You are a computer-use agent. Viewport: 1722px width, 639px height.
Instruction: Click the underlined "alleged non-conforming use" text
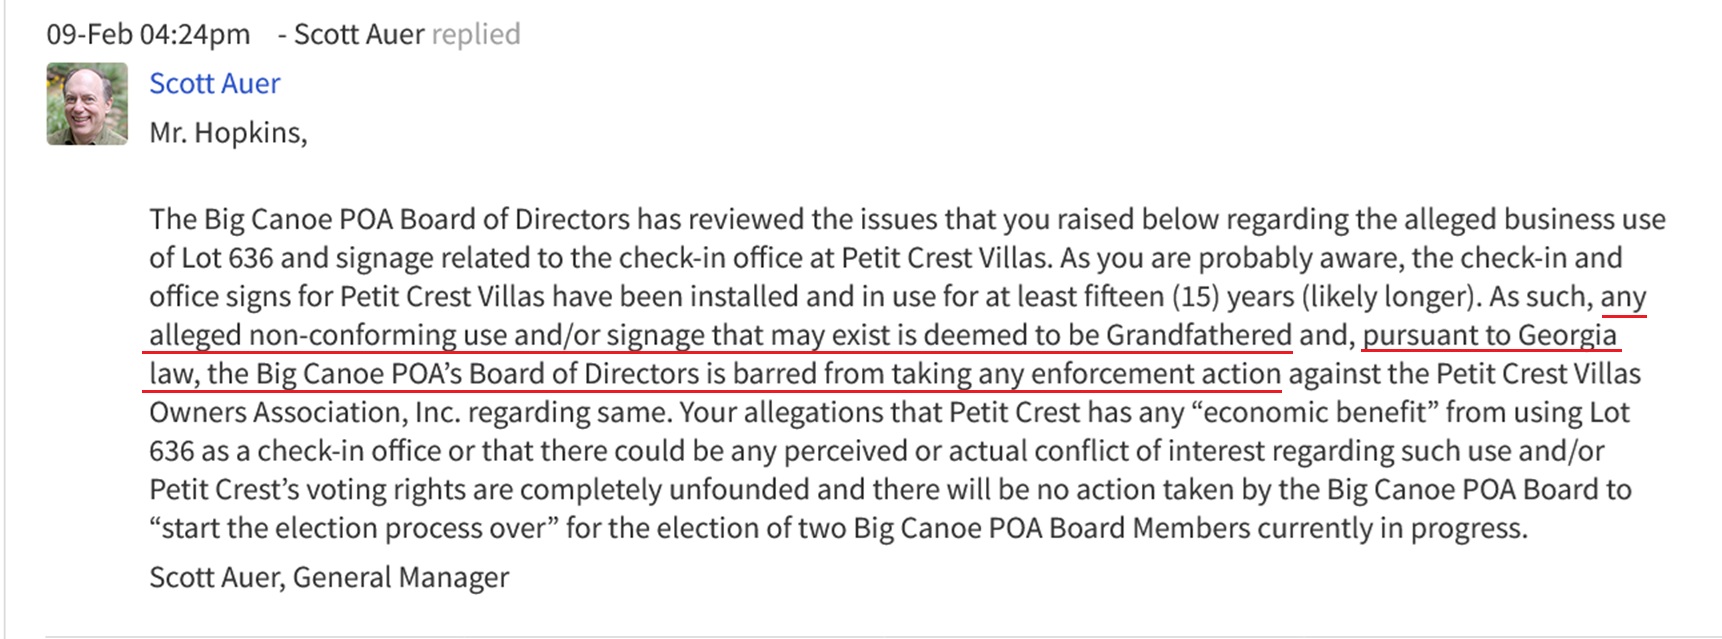[304, 335]
